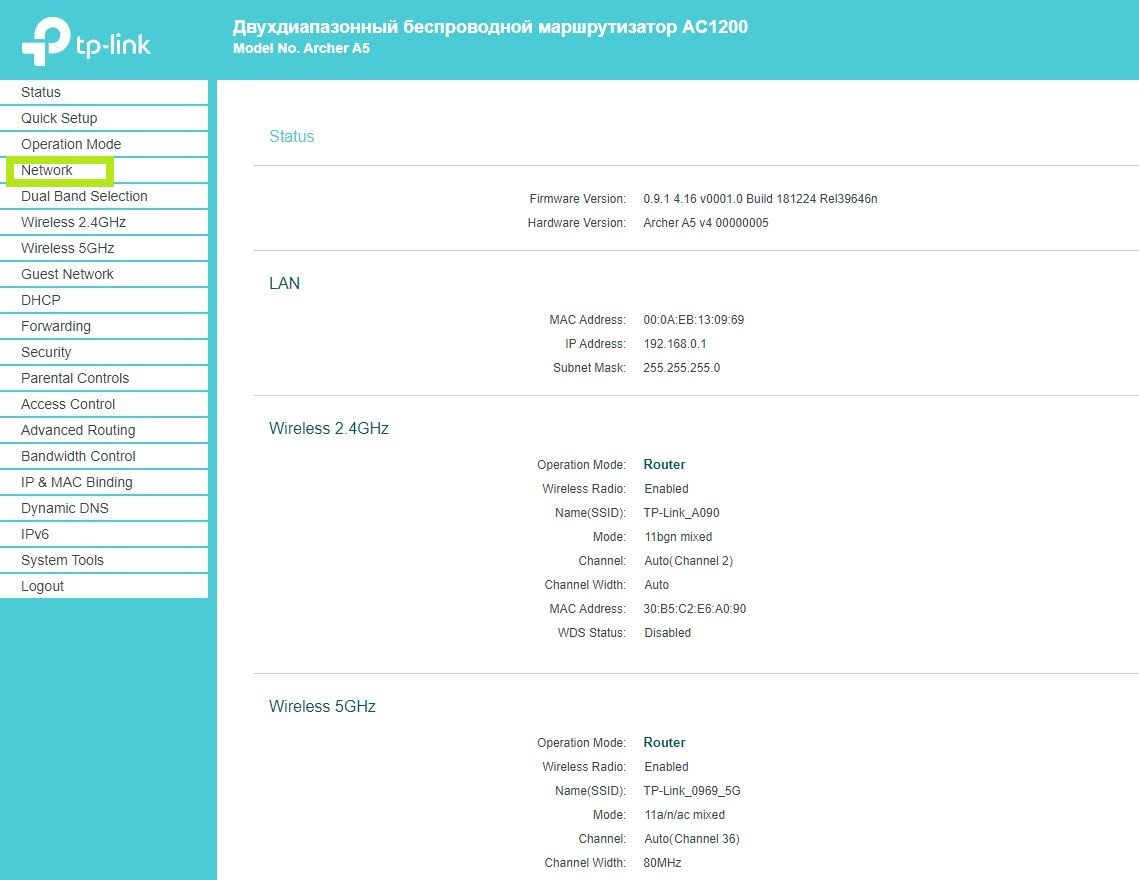The image size is (1139, 880).
Task: Go to Parental Controls
Action: coord(75,378)
